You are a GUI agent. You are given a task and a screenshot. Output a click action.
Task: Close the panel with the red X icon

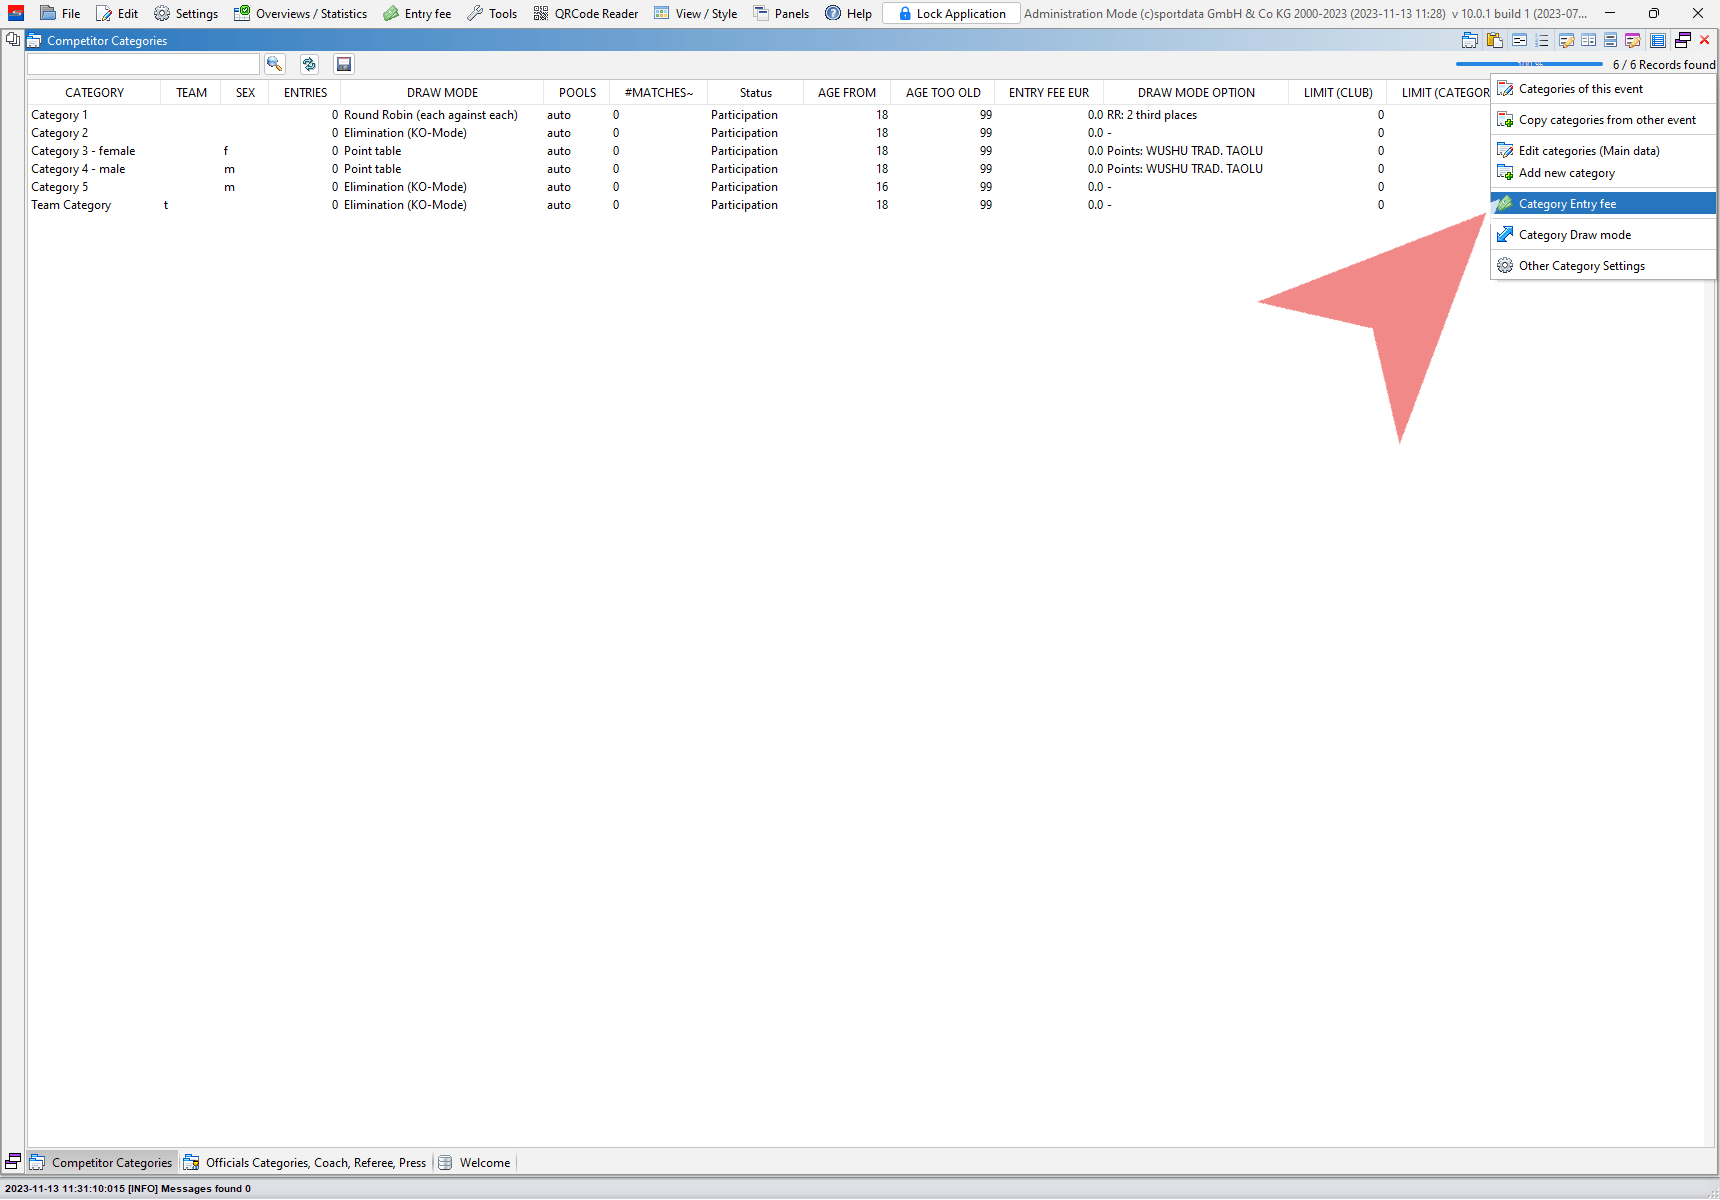coord(1705,40)
